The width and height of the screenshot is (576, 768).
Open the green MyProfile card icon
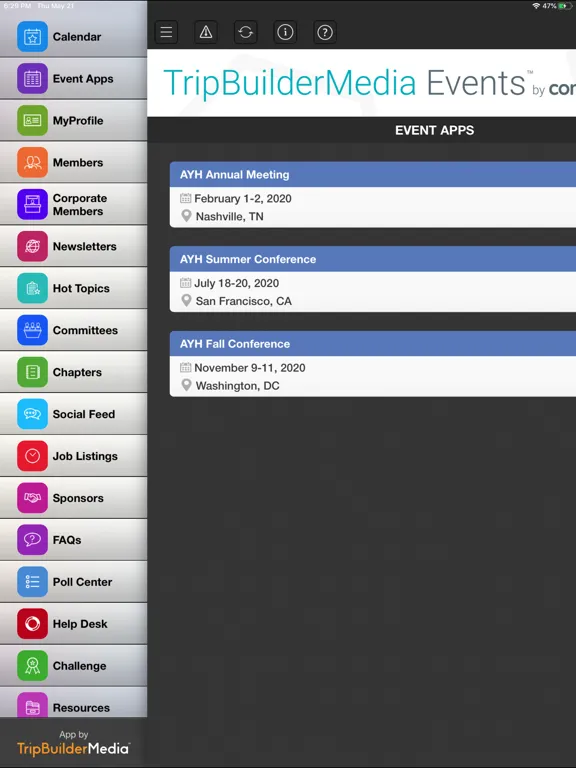32,120
